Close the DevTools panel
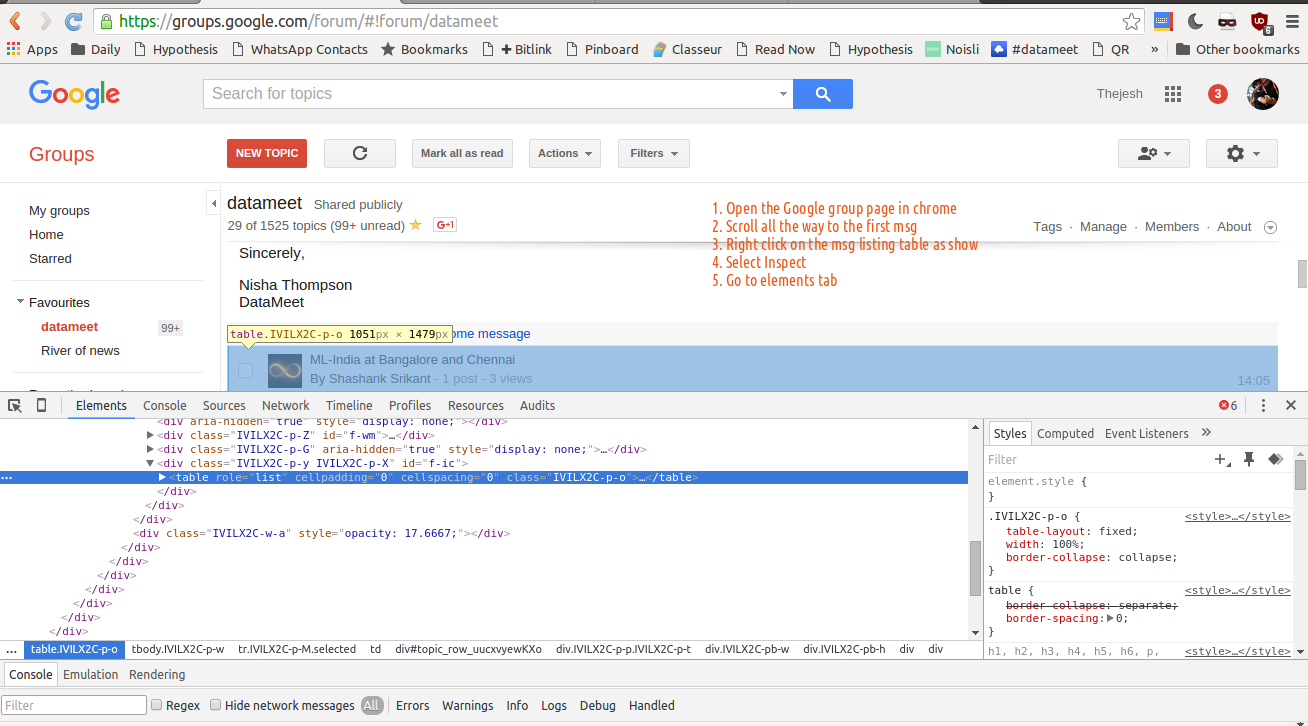 tap(1291, 405)
